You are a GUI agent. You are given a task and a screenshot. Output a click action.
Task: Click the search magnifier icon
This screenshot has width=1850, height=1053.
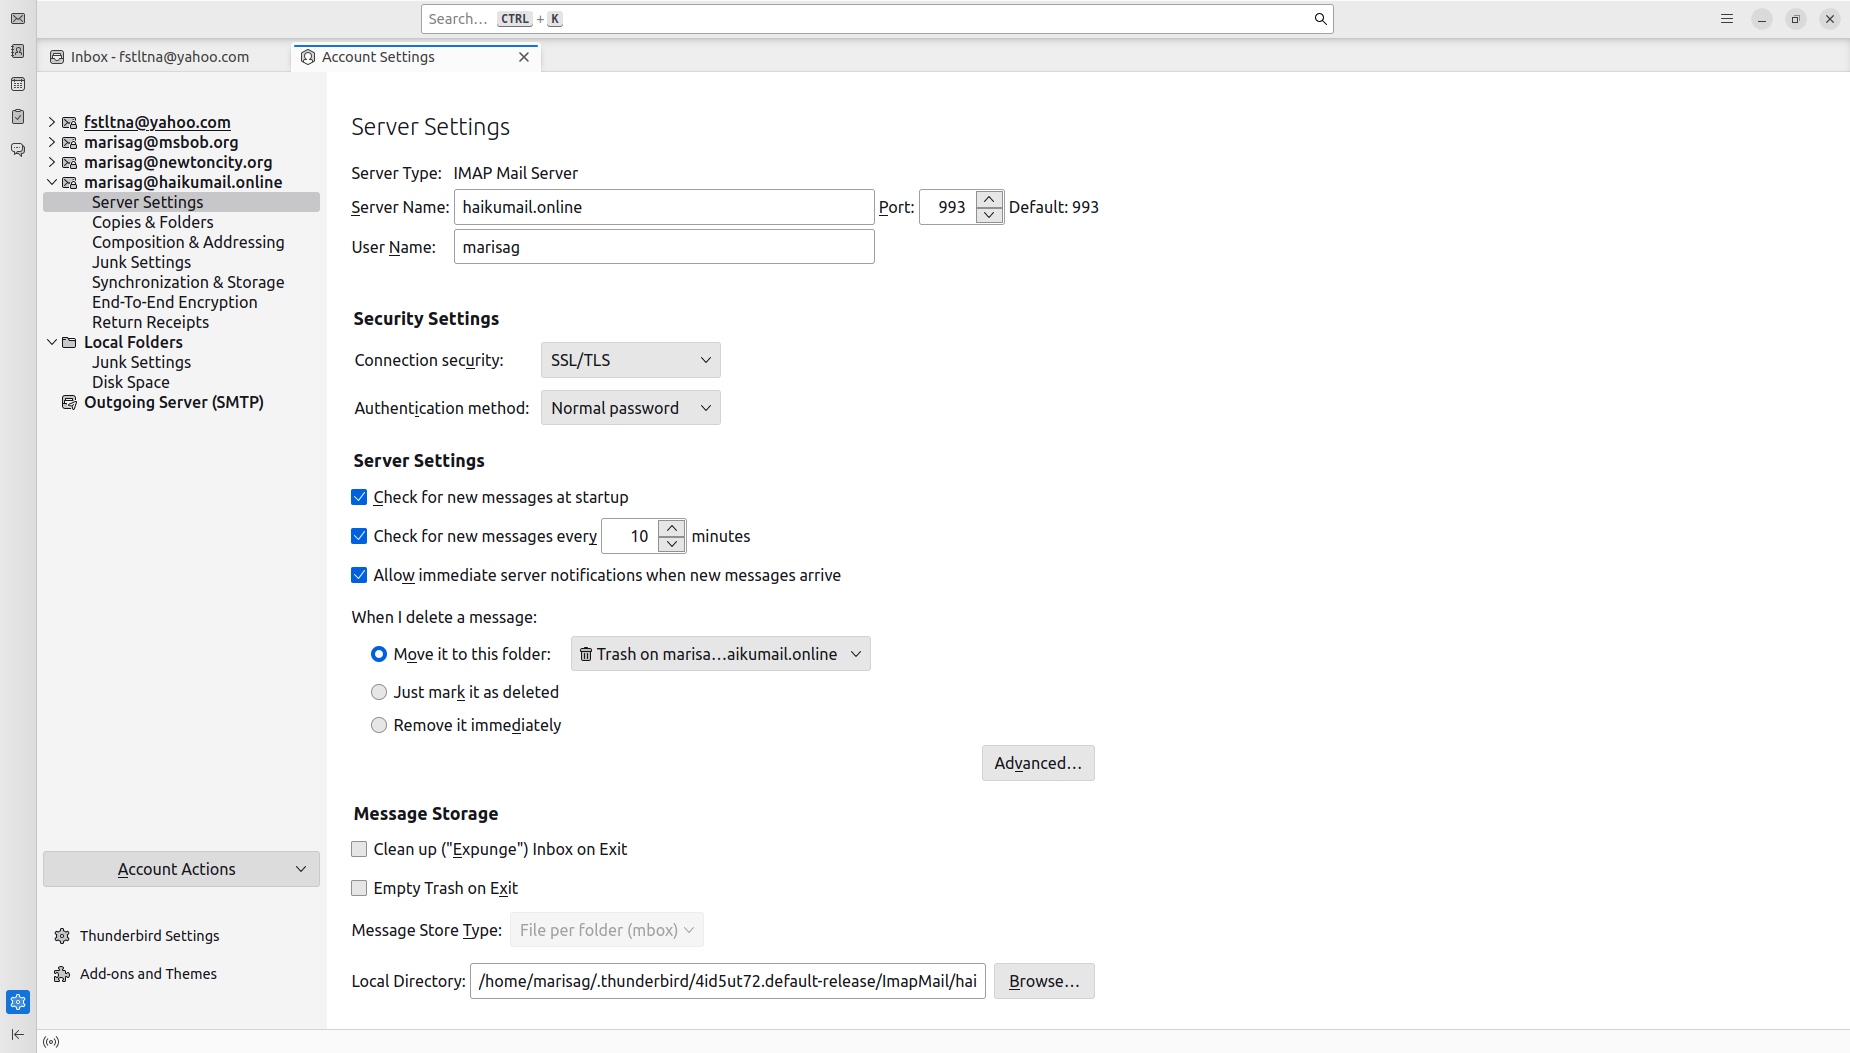1320,19
